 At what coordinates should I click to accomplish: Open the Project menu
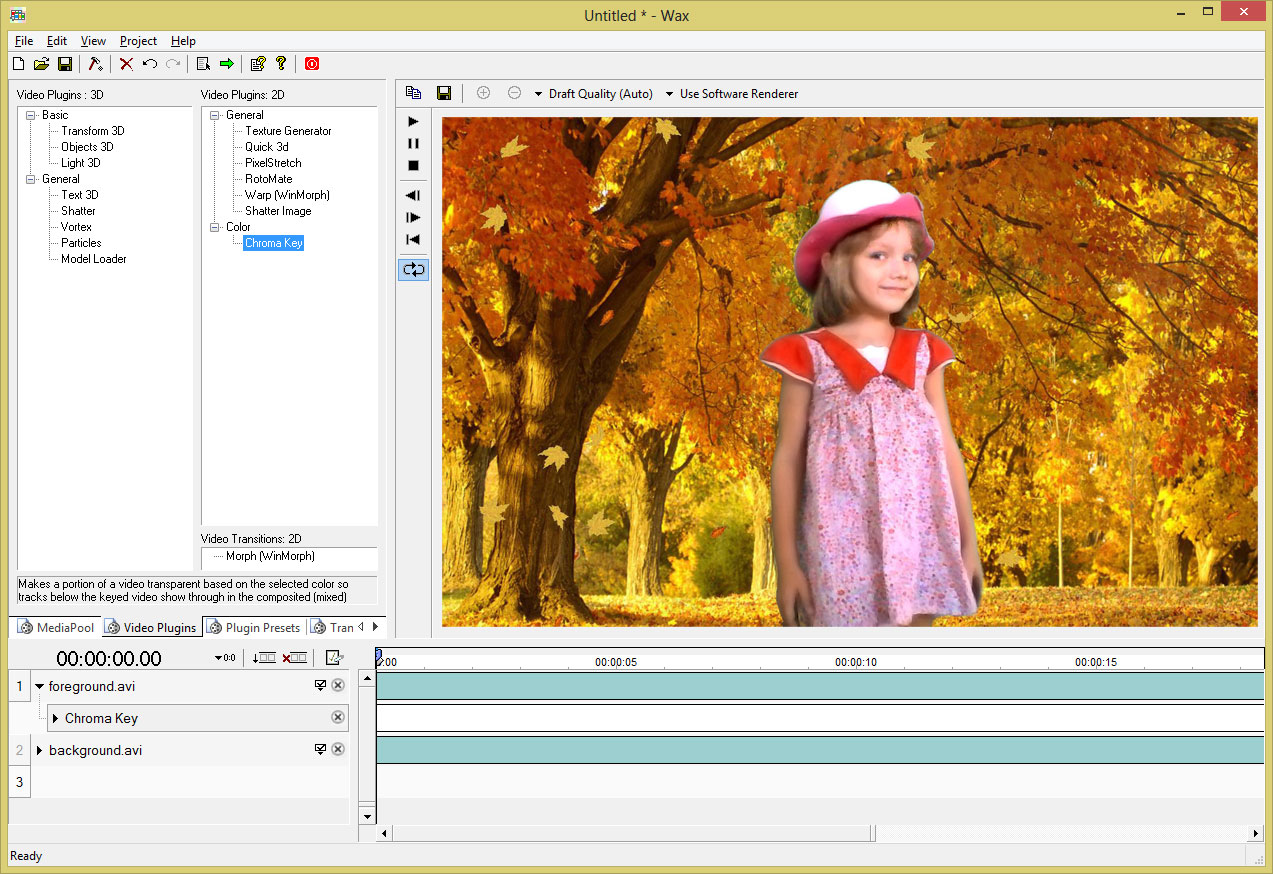pos(137,41)
